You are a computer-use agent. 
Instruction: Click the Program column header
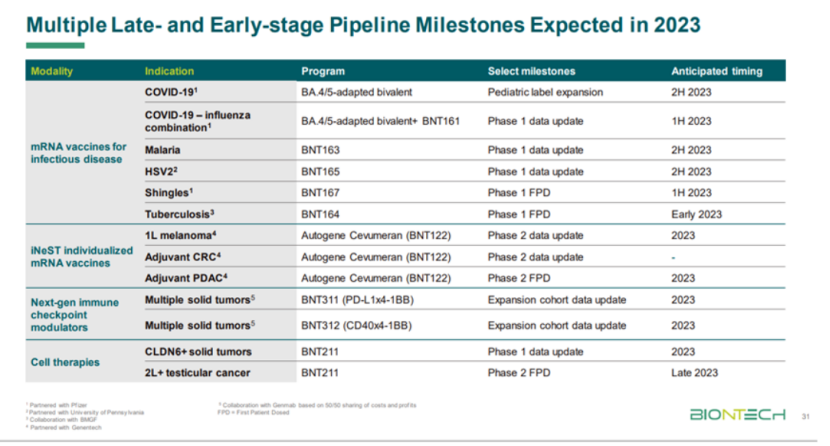point(323,71)
